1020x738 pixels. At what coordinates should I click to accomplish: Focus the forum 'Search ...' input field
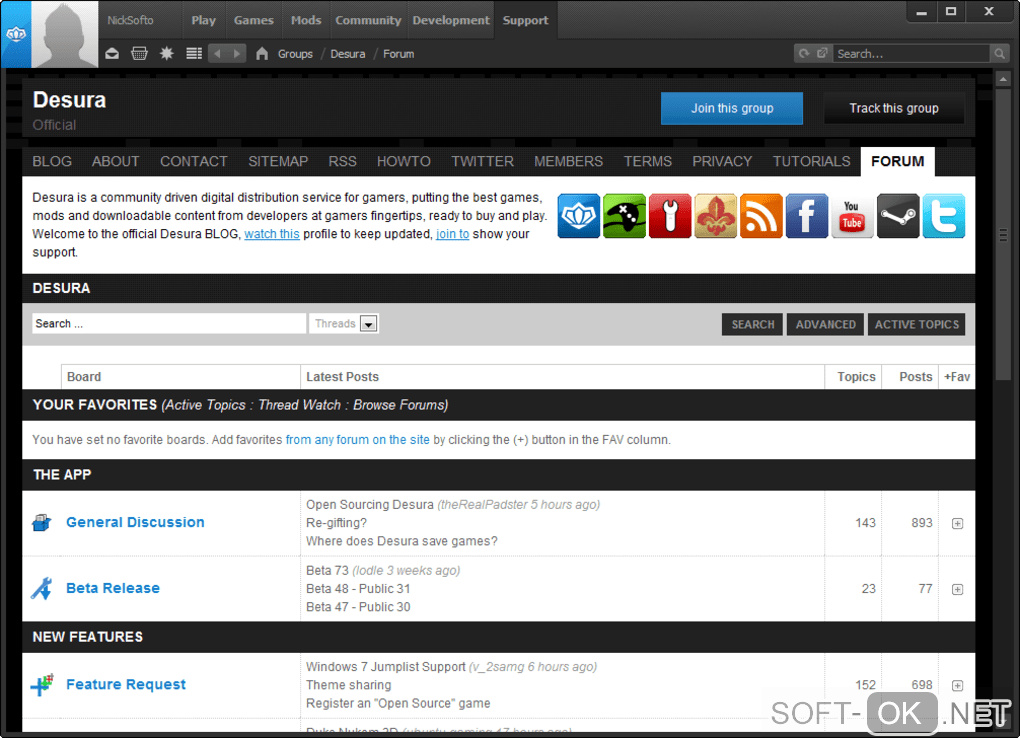(x=169, y=323)
